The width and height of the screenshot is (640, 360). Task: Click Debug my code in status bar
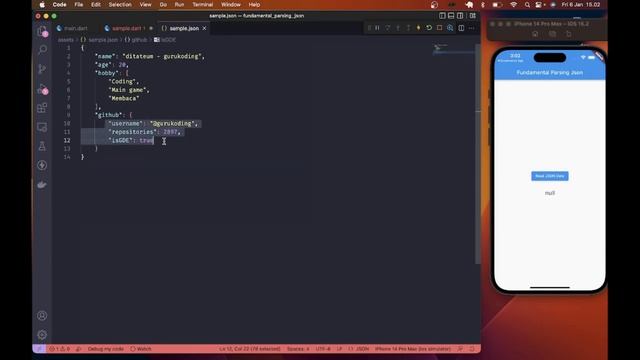(105, 349)
